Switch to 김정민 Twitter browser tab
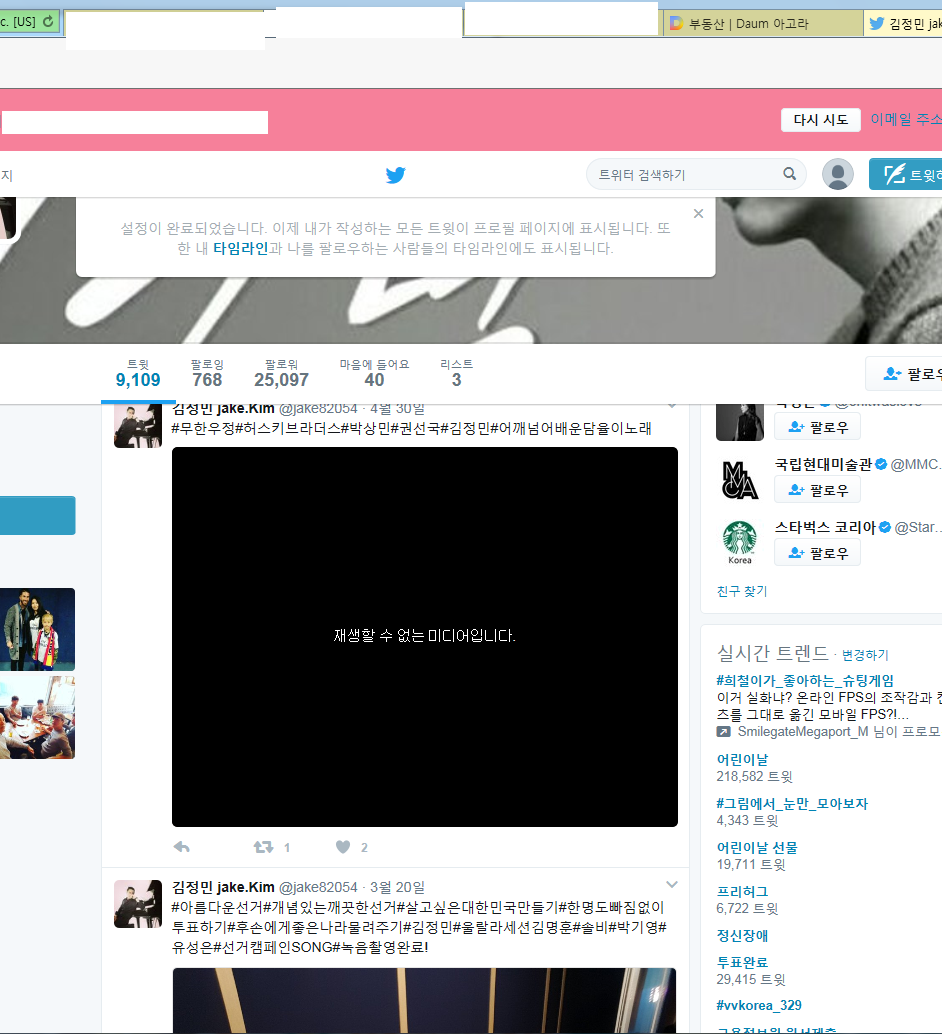The width and height of the screenshot is (942, 1034). (904, 24)
